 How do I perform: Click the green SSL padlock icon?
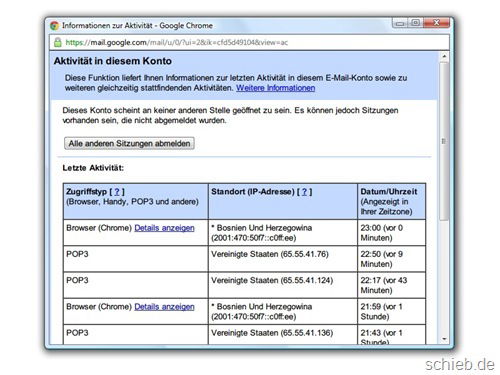(58, 42)
